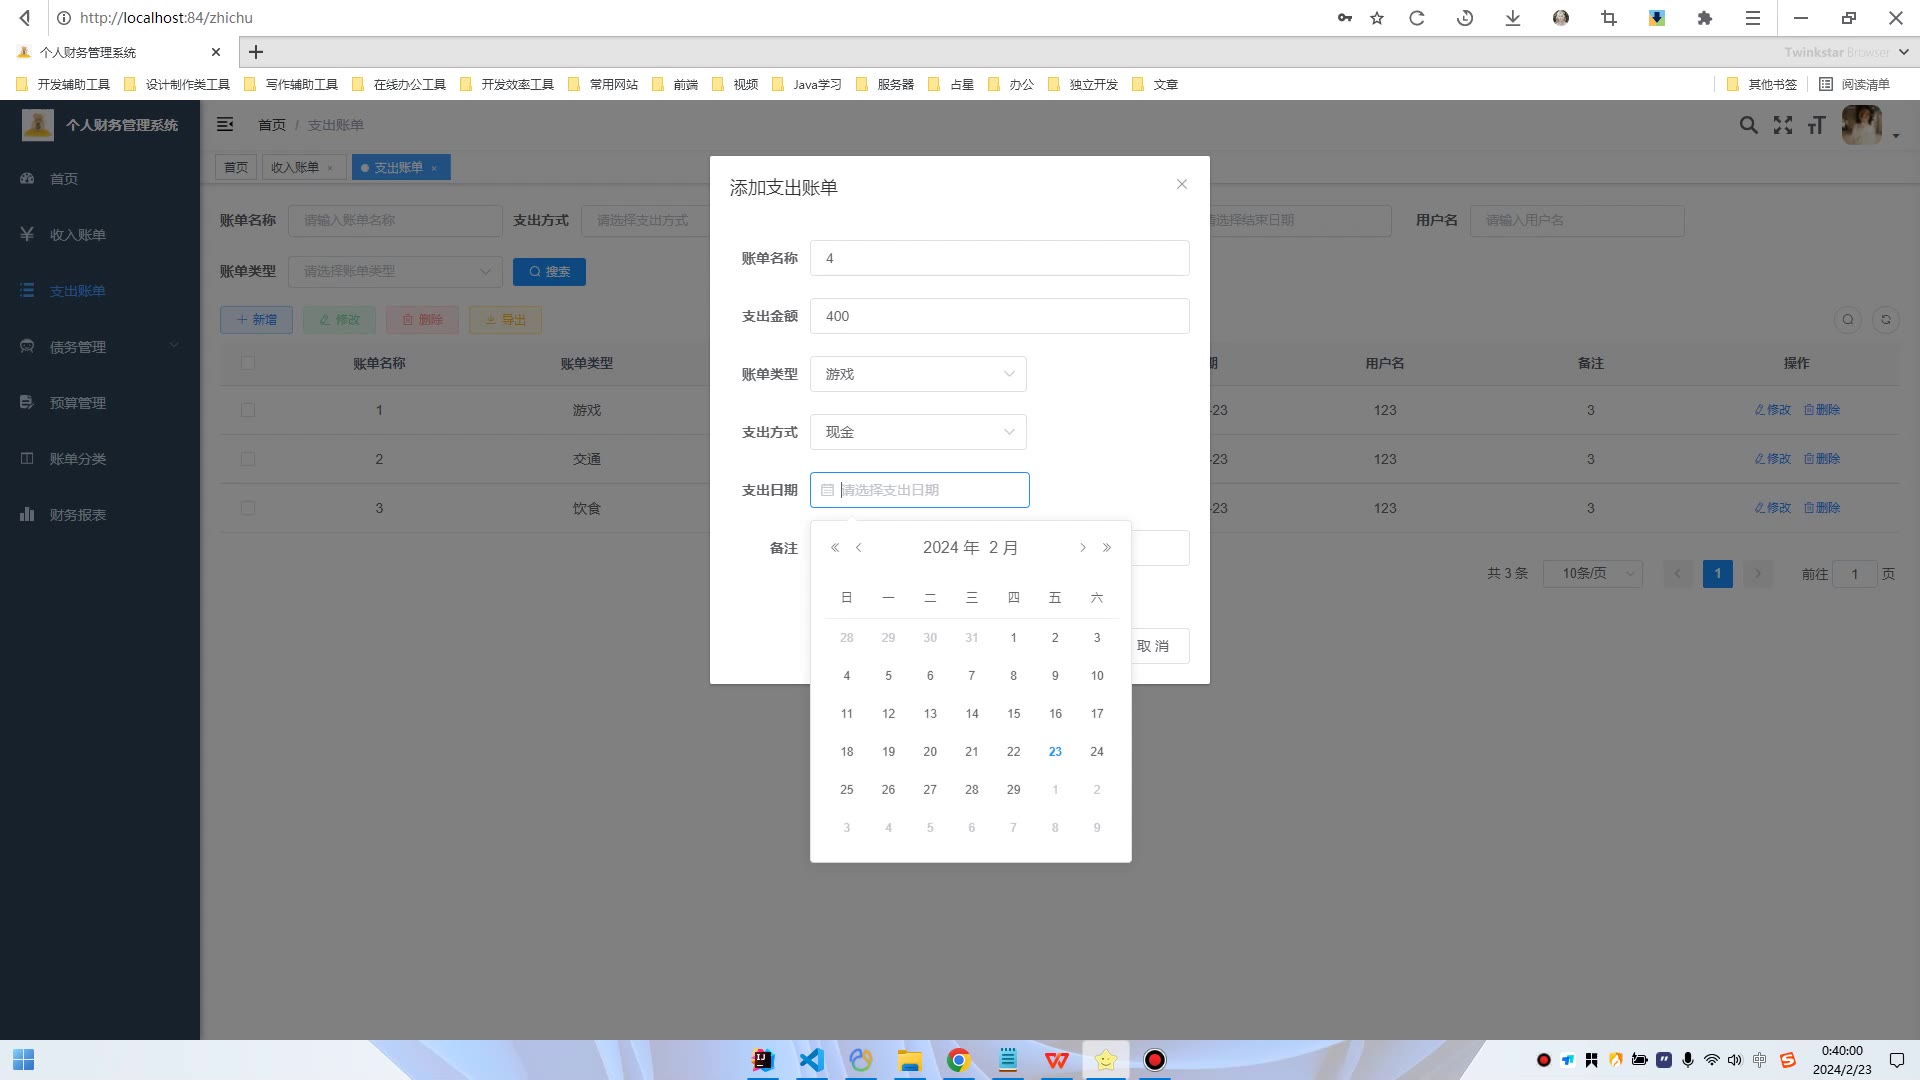Click the sidebar collapse hamburger icon
The width and height of the screenshot is (1920, 1080).
click(x=225, y=124)
